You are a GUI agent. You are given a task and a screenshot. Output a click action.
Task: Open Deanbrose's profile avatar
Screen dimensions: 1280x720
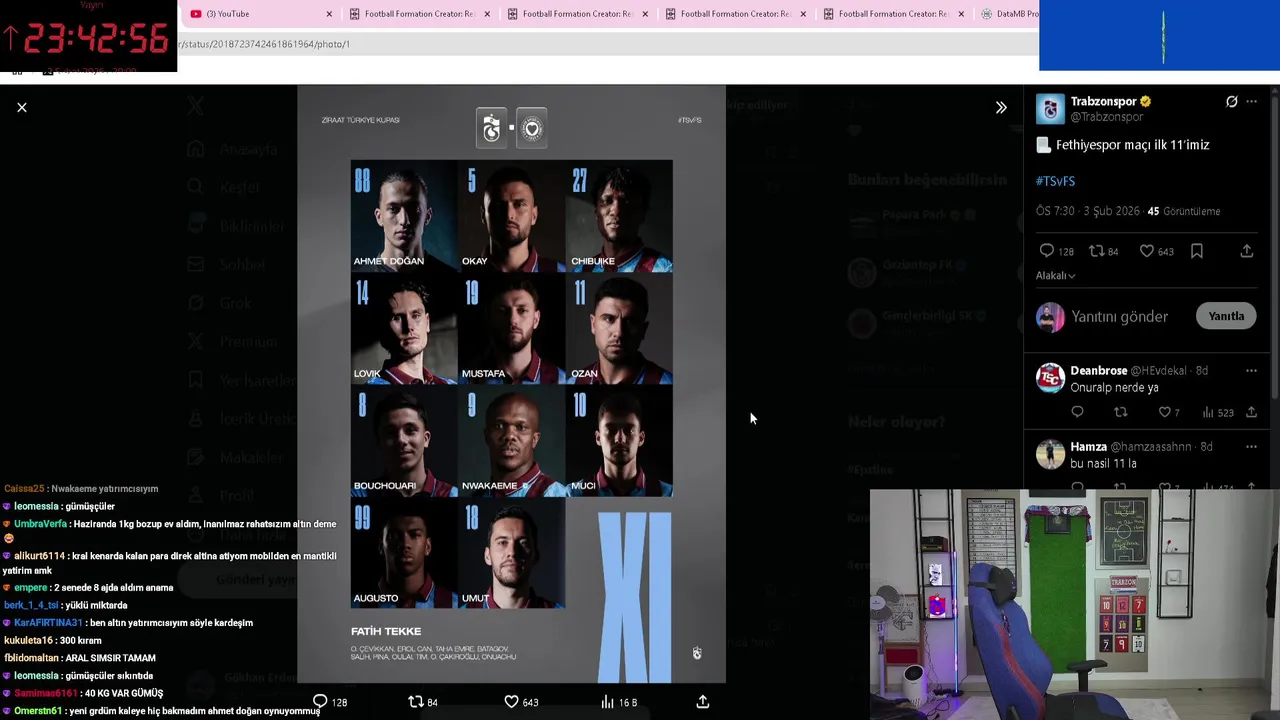(1050, 378)
